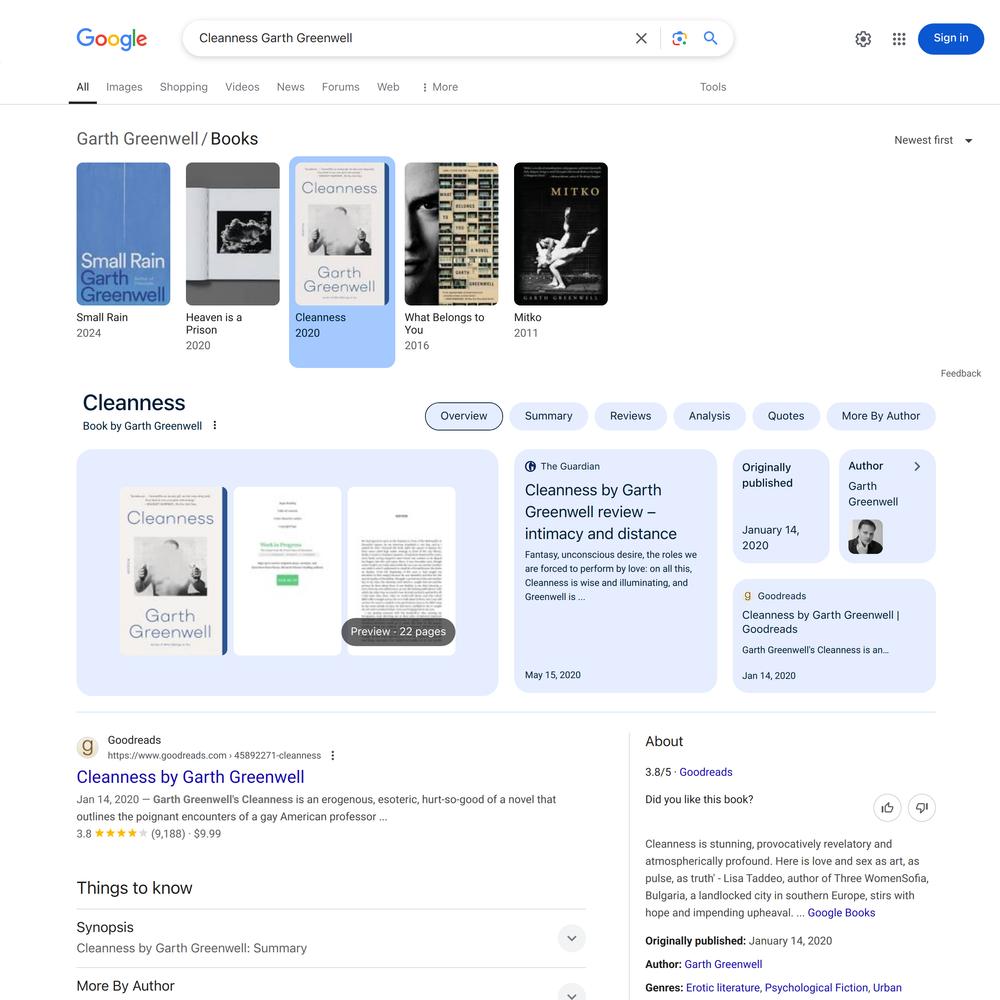Open the Newest first sort dropdown
The image size is (1000, 1000).
933,140
